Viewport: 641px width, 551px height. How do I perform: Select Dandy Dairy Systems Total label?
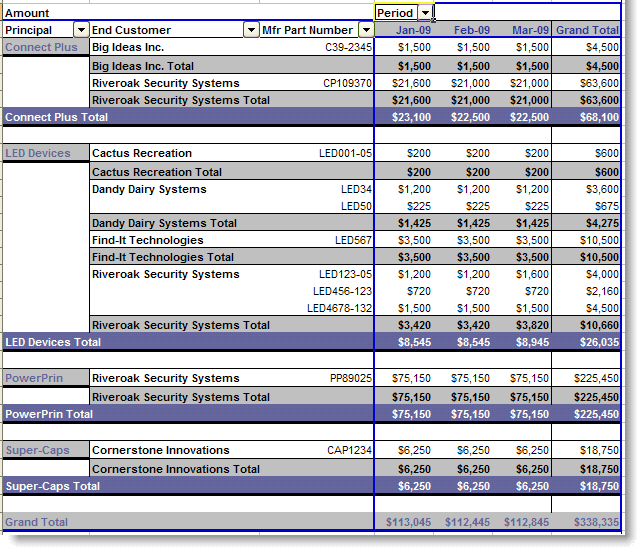point(164,223)
